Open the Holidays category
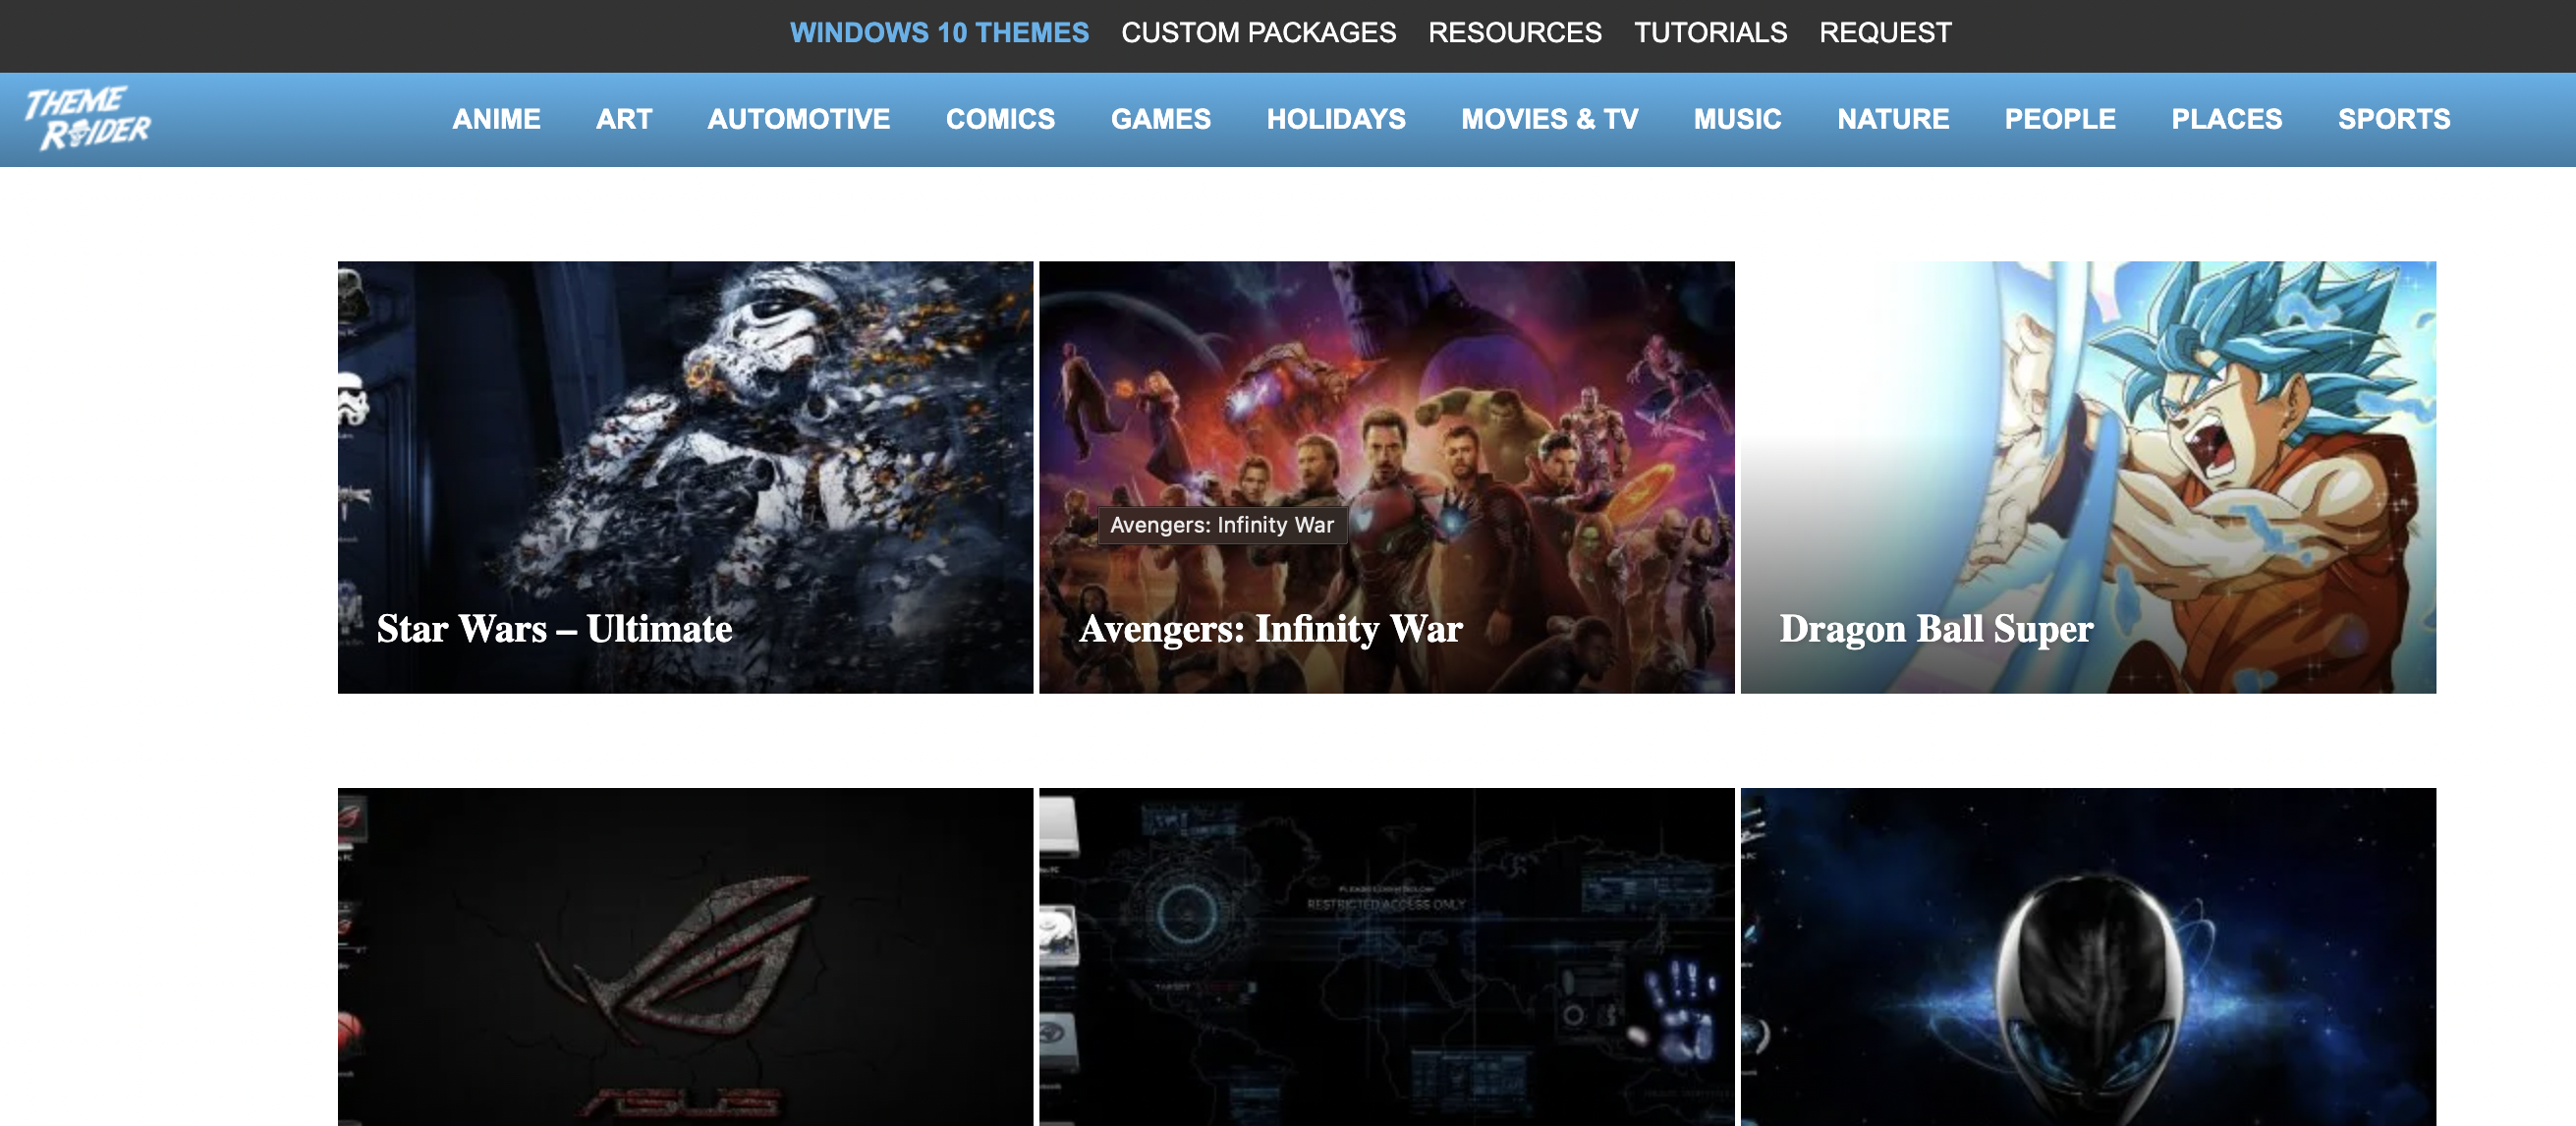Screen dimensions: 2576x1126 point(1336,119)
